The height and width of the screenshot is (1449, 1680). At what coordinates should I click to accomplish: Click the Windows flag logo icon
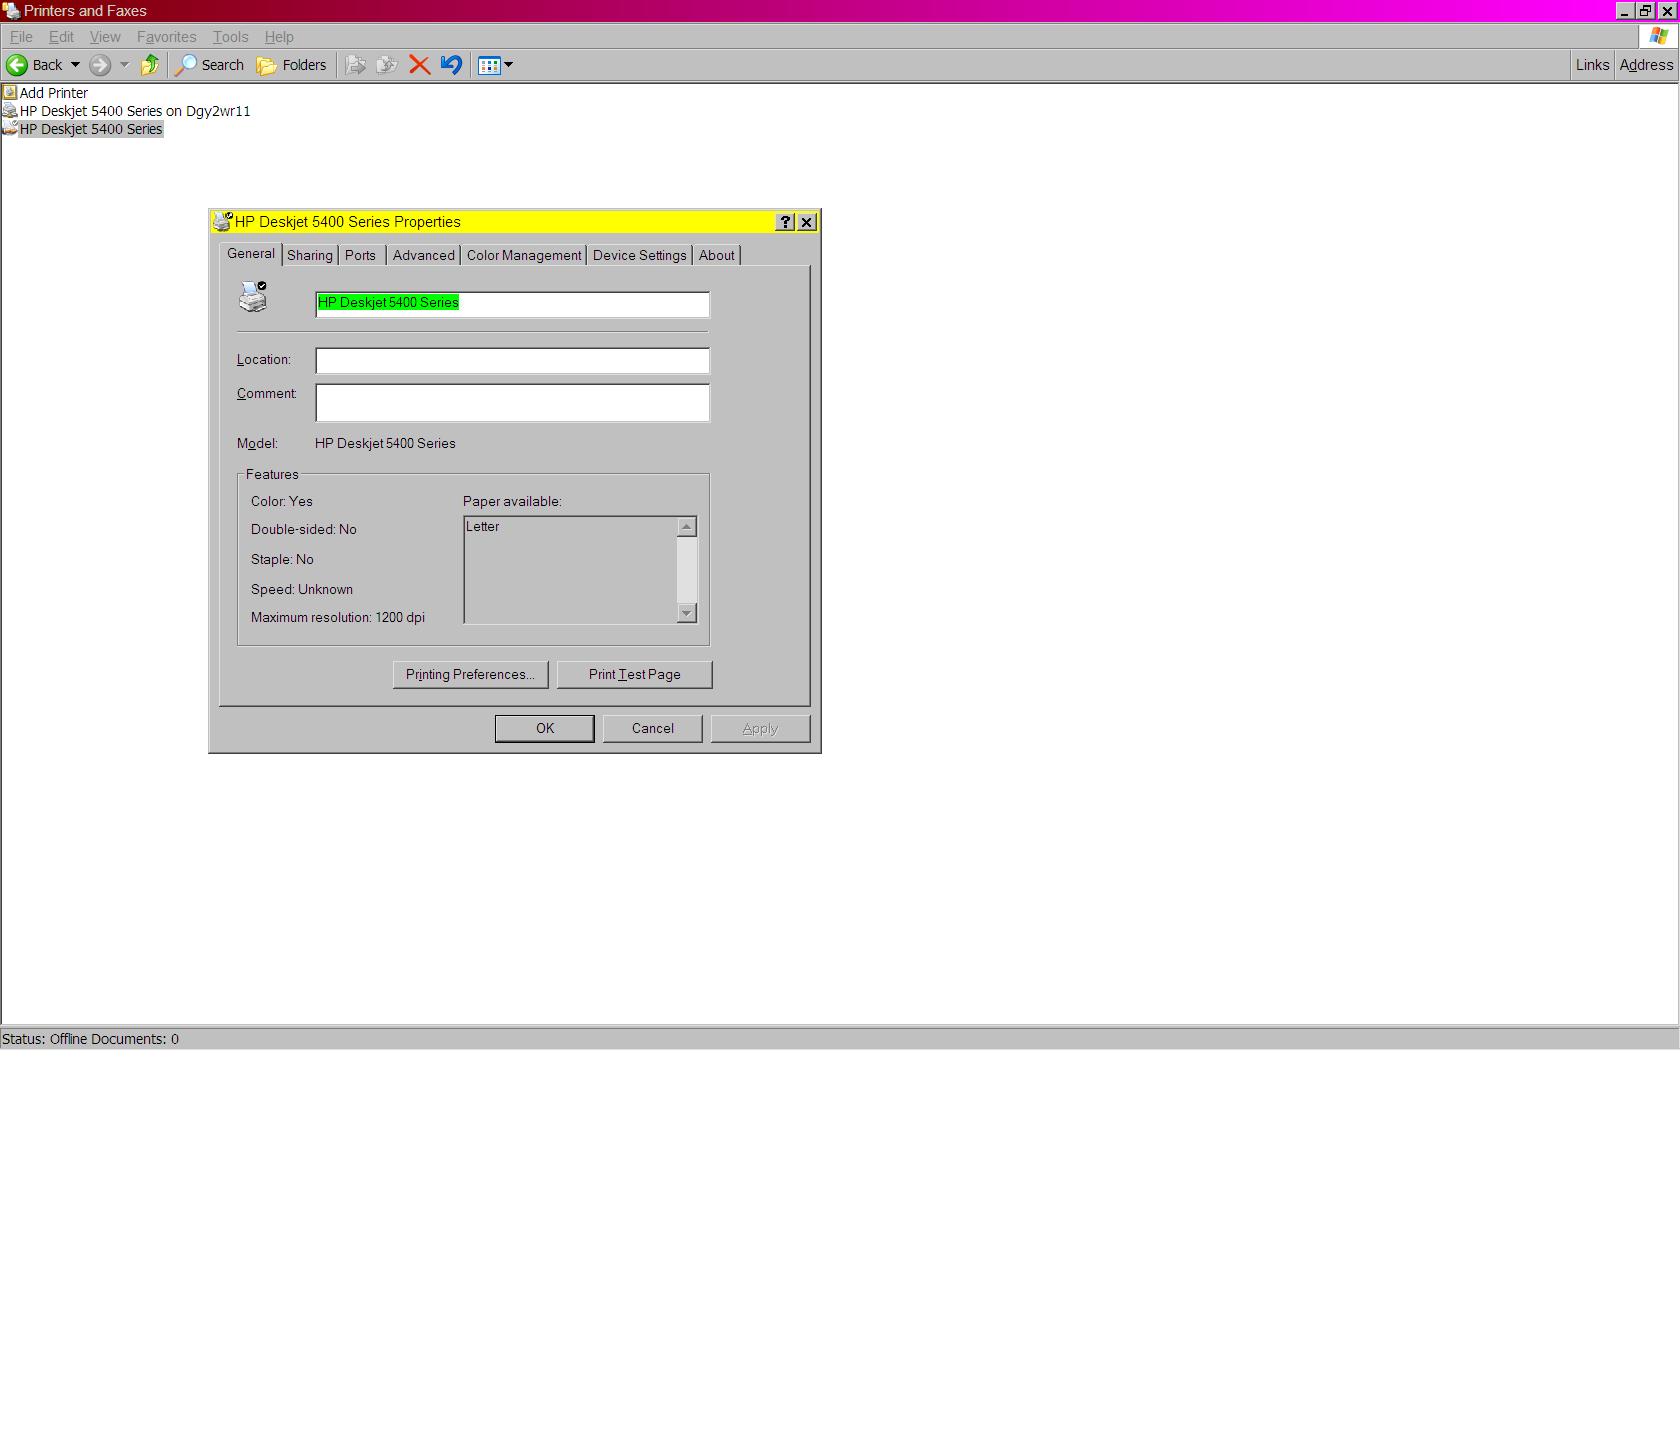click(1659, 36)
